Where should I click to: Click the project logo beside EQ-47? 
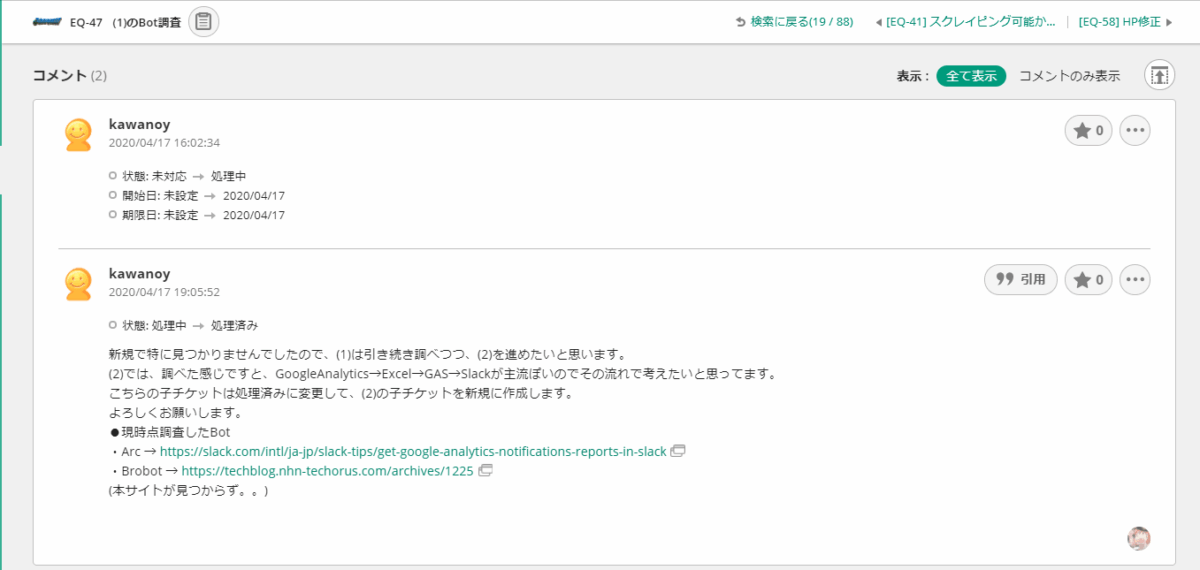pyautogui.click(x=47, y=21)
